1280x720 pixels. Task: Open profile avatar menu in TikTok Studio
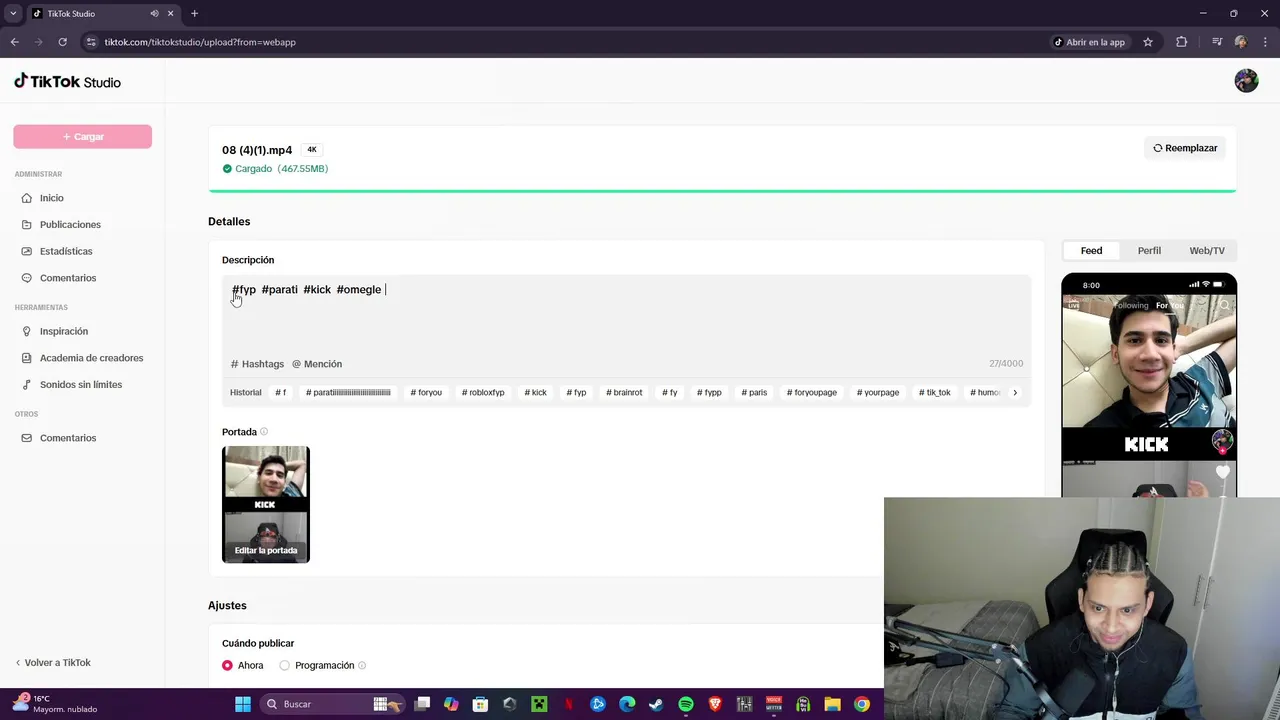coord(1246,81)
